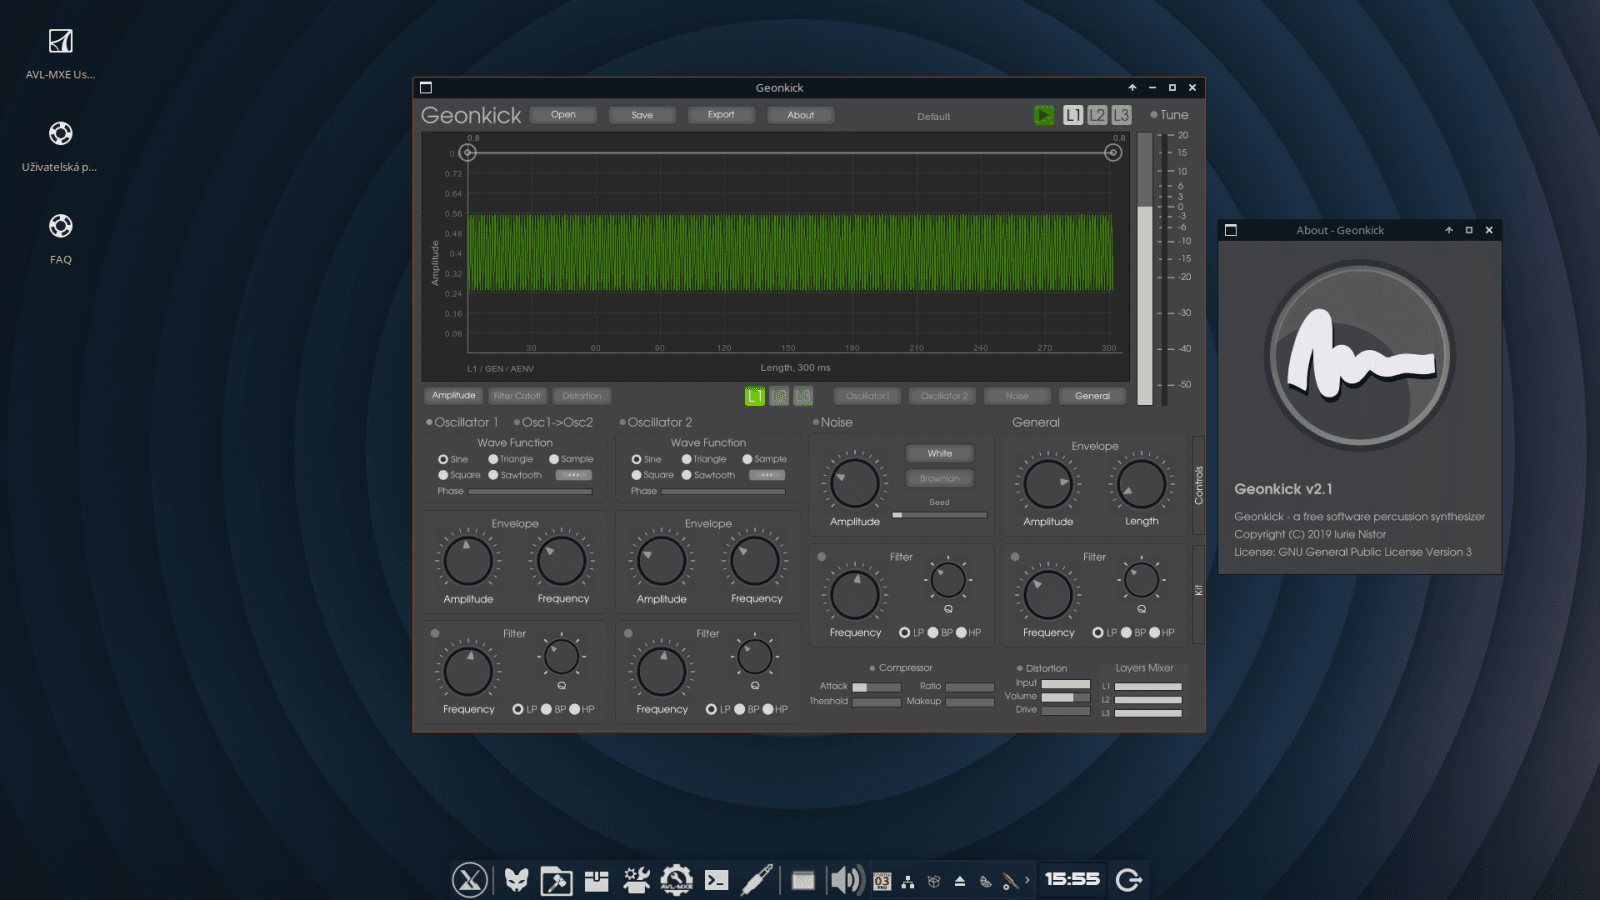Switch to the Oscillator1 tab
The height and width of the screenshot is (900, 1600).
click(866, 395)
